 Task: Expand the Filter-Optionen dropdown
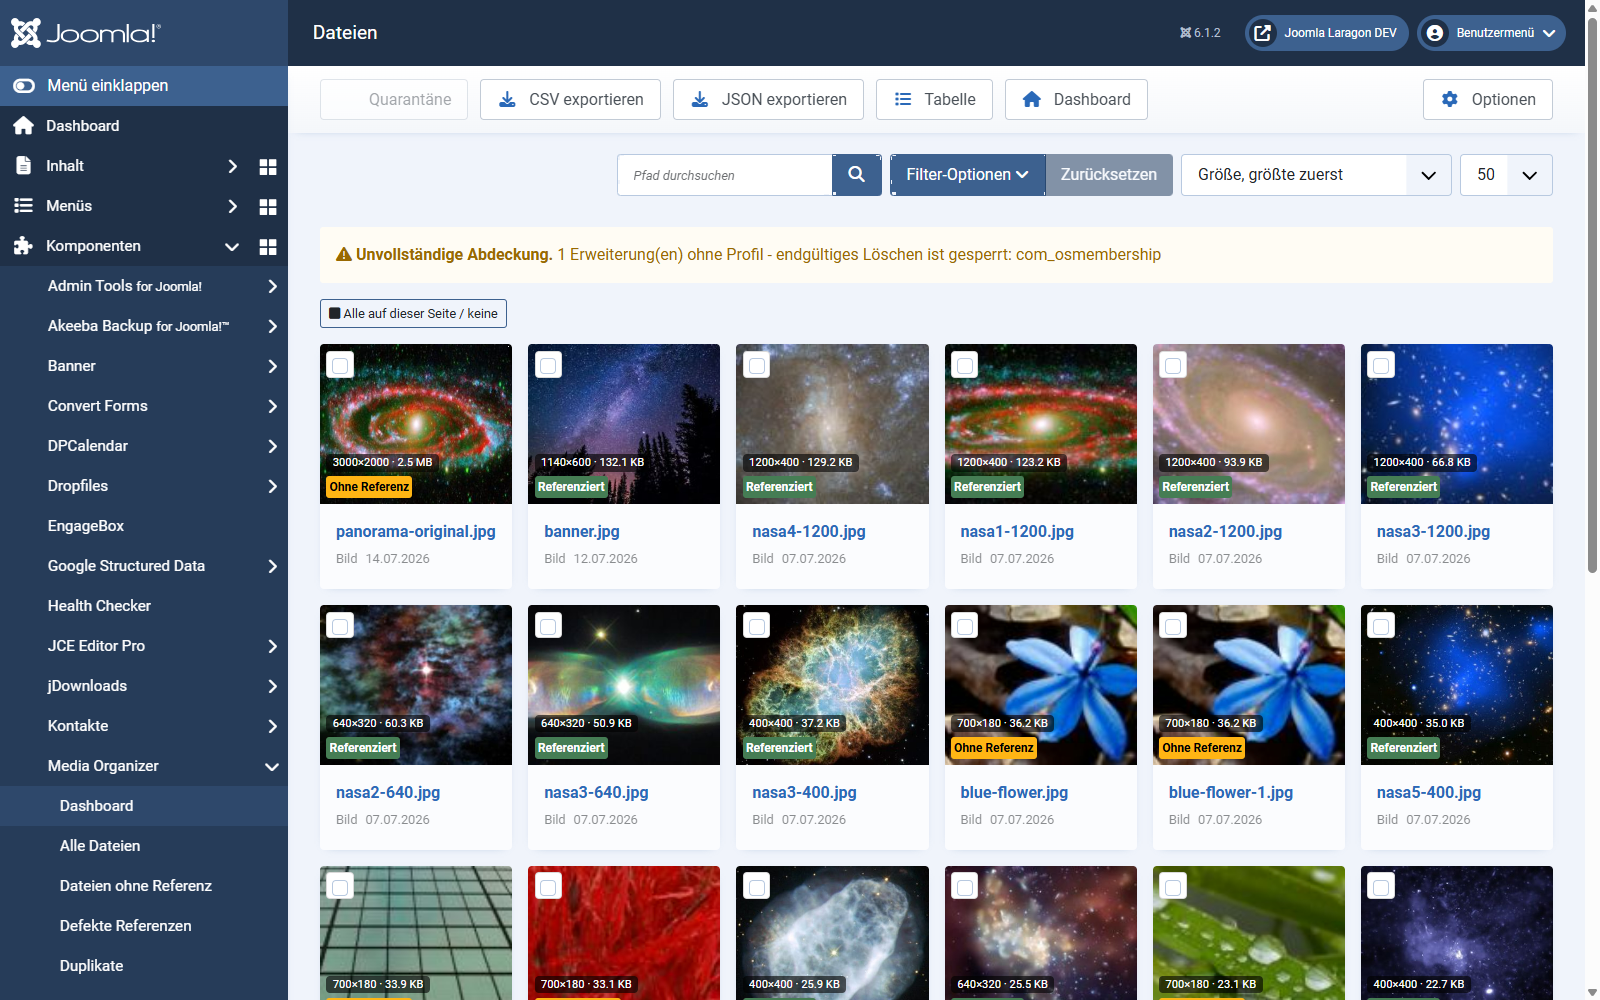pyautogui.click(x=967, y=175)
